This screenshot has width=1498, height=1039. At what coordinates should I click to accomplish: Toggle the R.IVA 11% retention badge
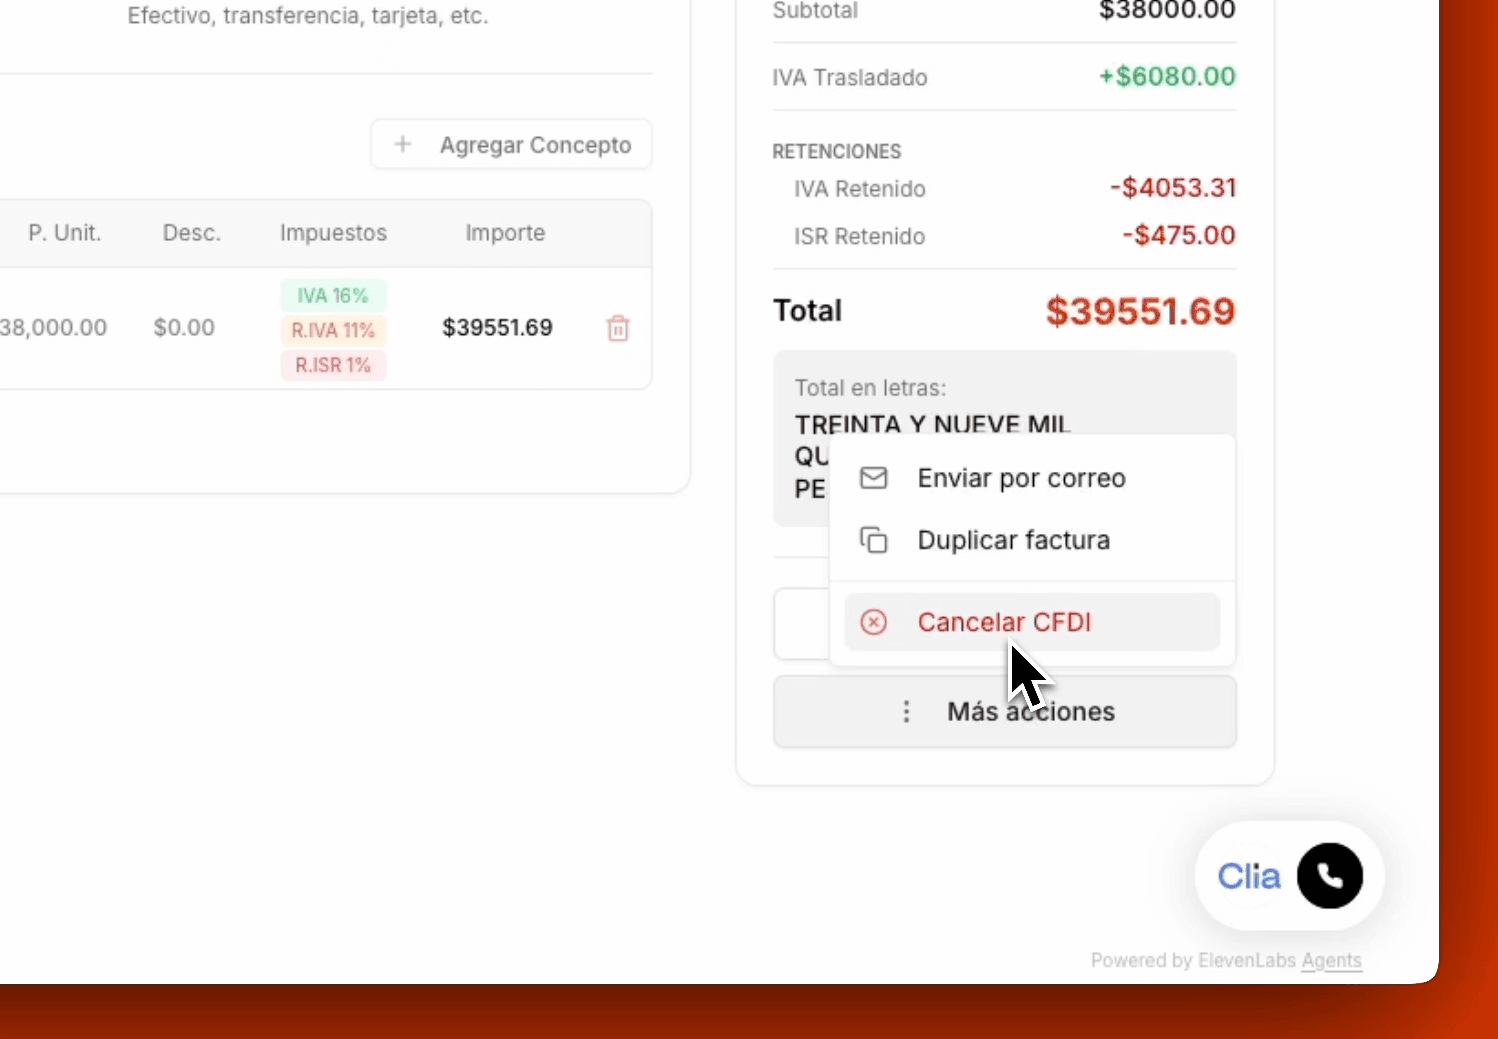333,330
